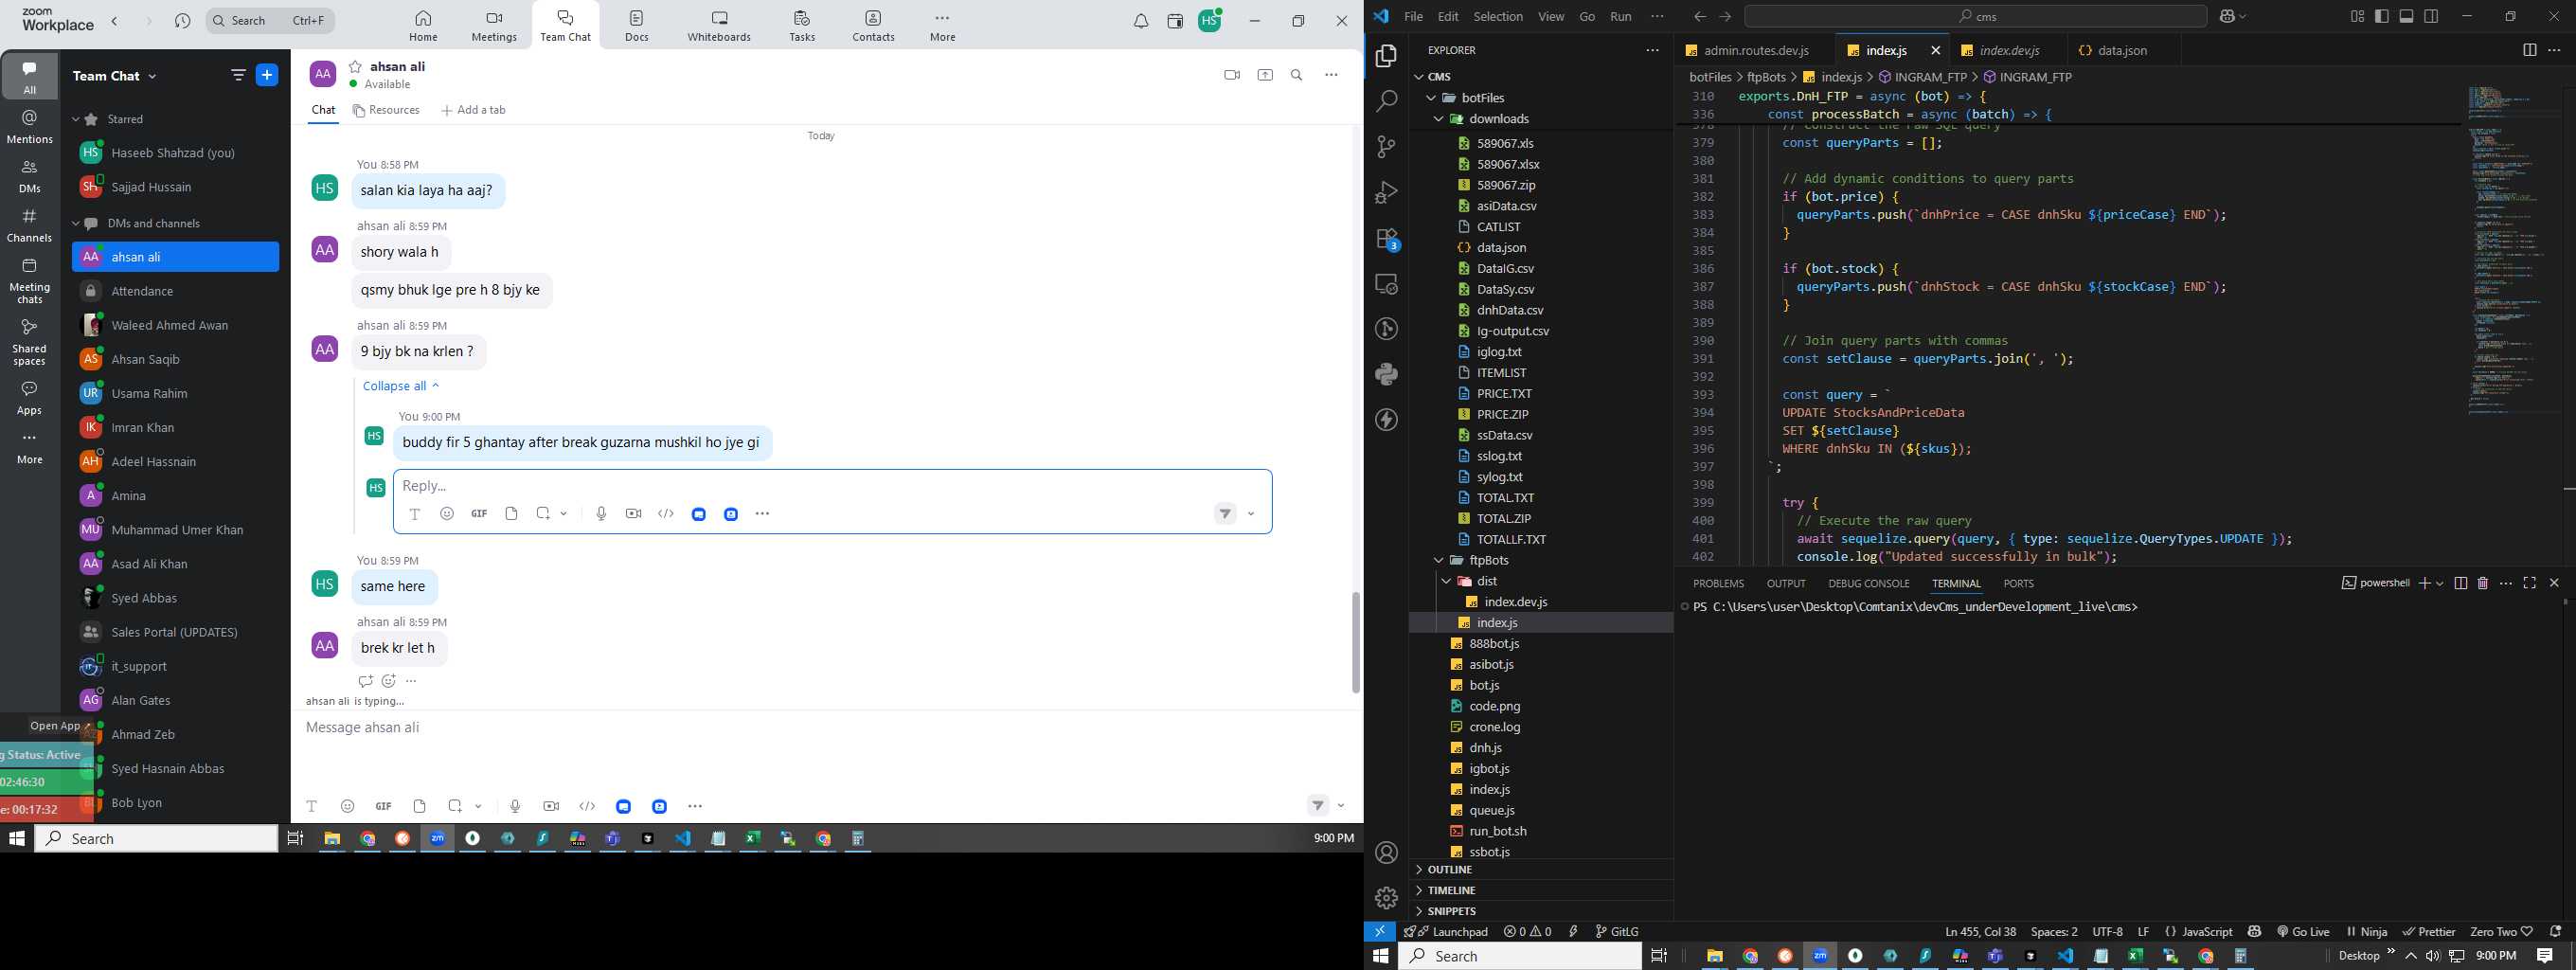
Task: Open new terminal launch profile dropdown
Action: 2440,584
